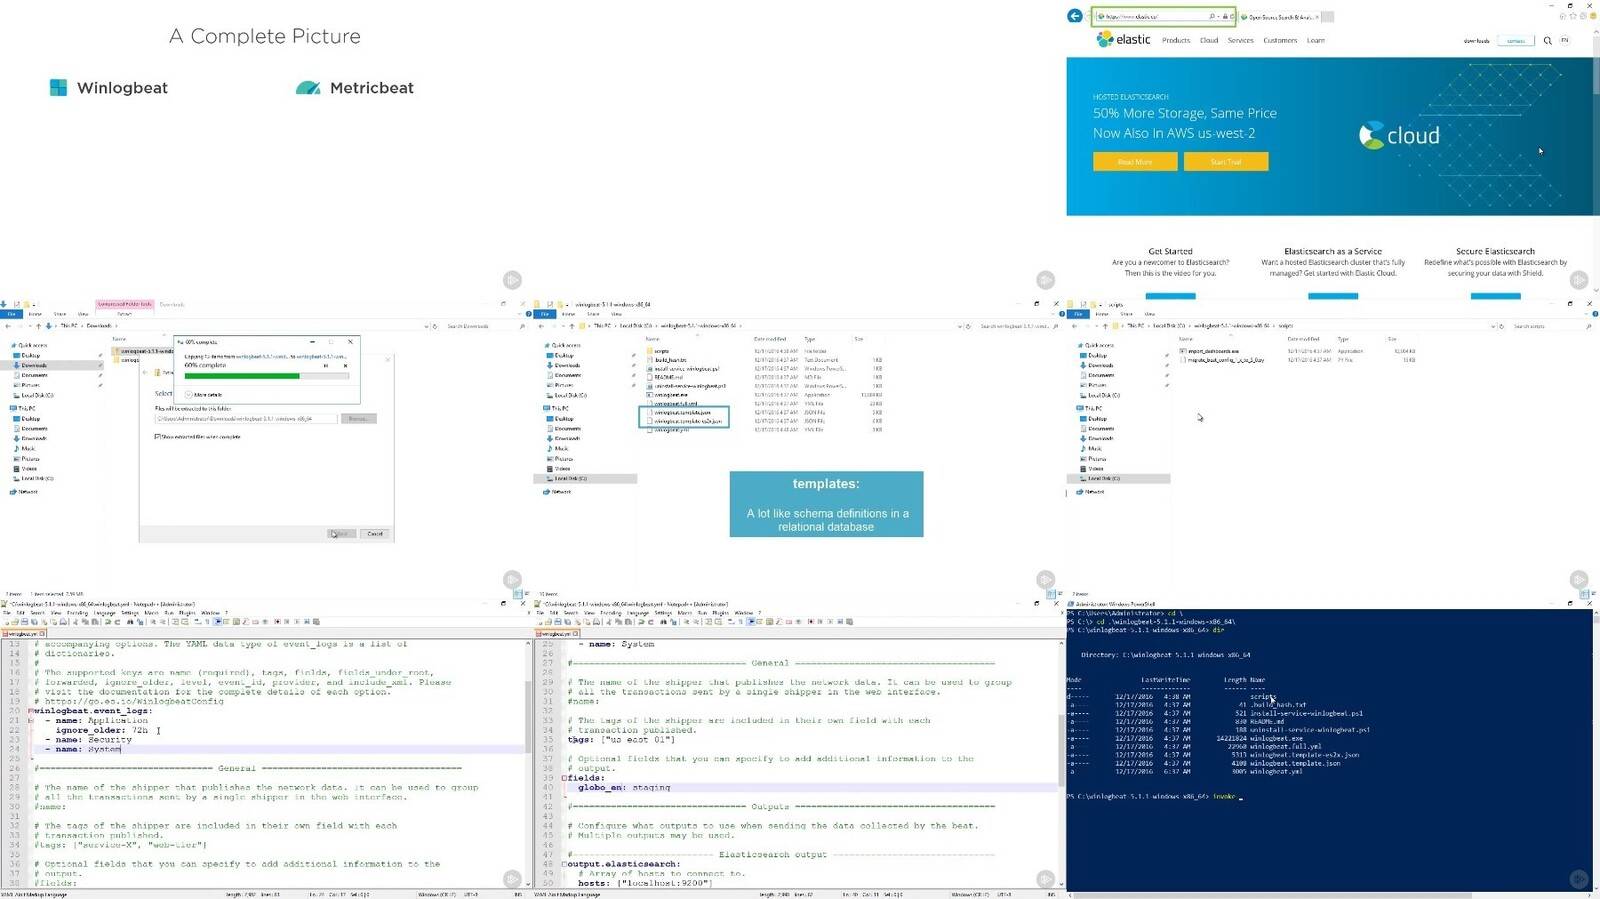Image resolution: width=1600 pixels, height=899 pixels.
Task: Click line 'globo_env: staging' in right Notepad++
Action: (x=624, y=788)
